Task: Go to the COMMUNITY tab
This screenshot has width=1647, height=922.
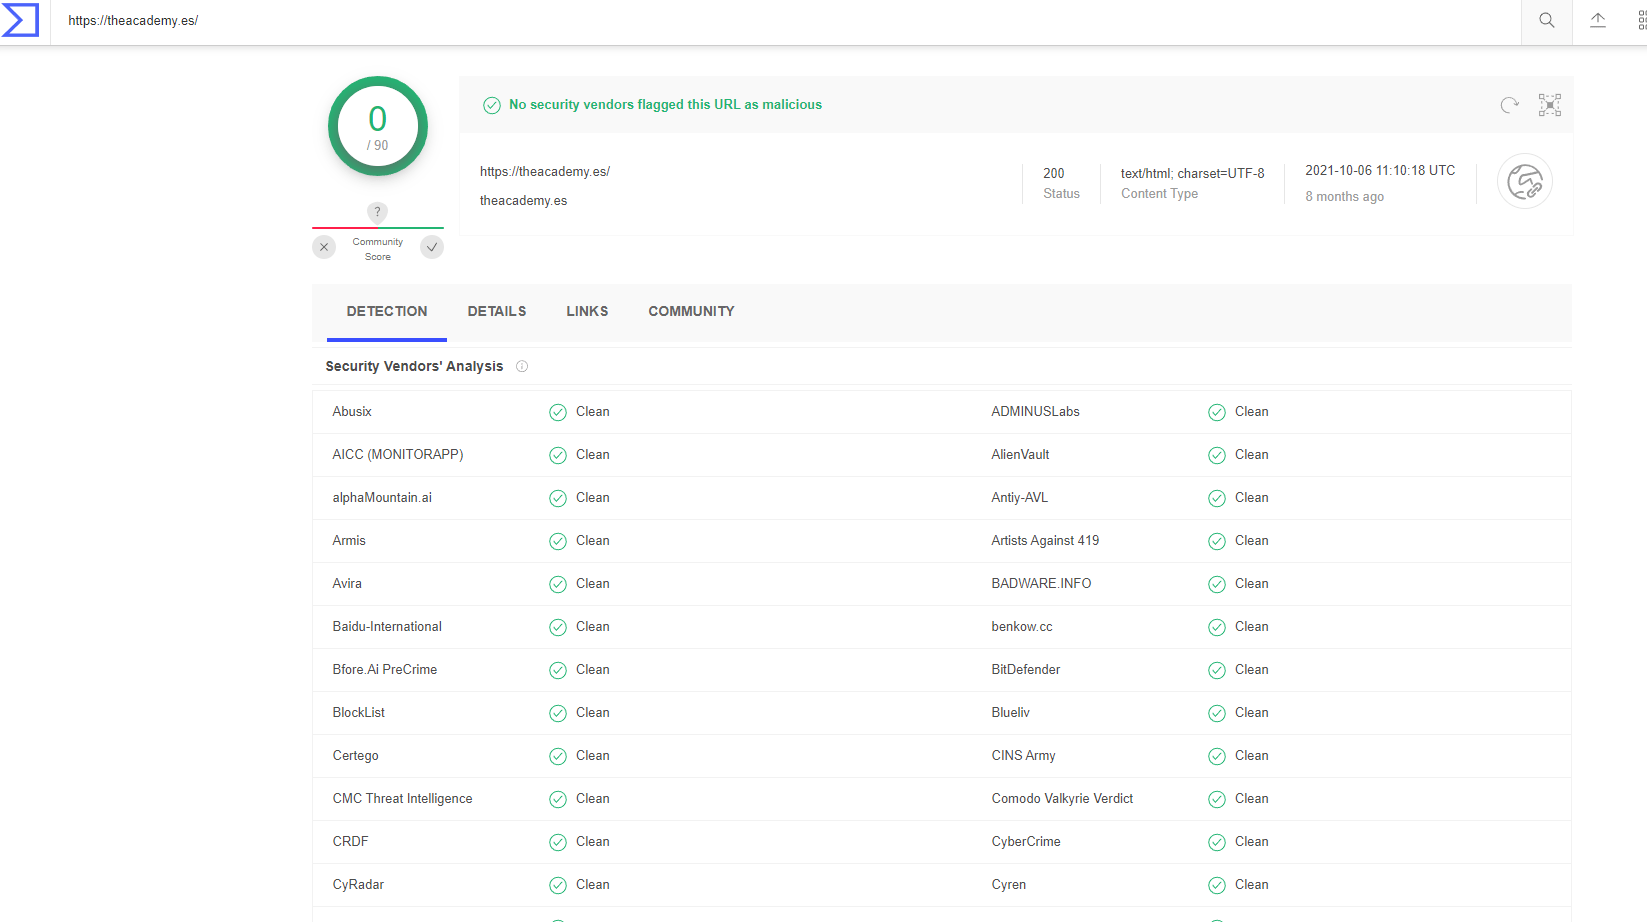Action: (x=691, y=312)
